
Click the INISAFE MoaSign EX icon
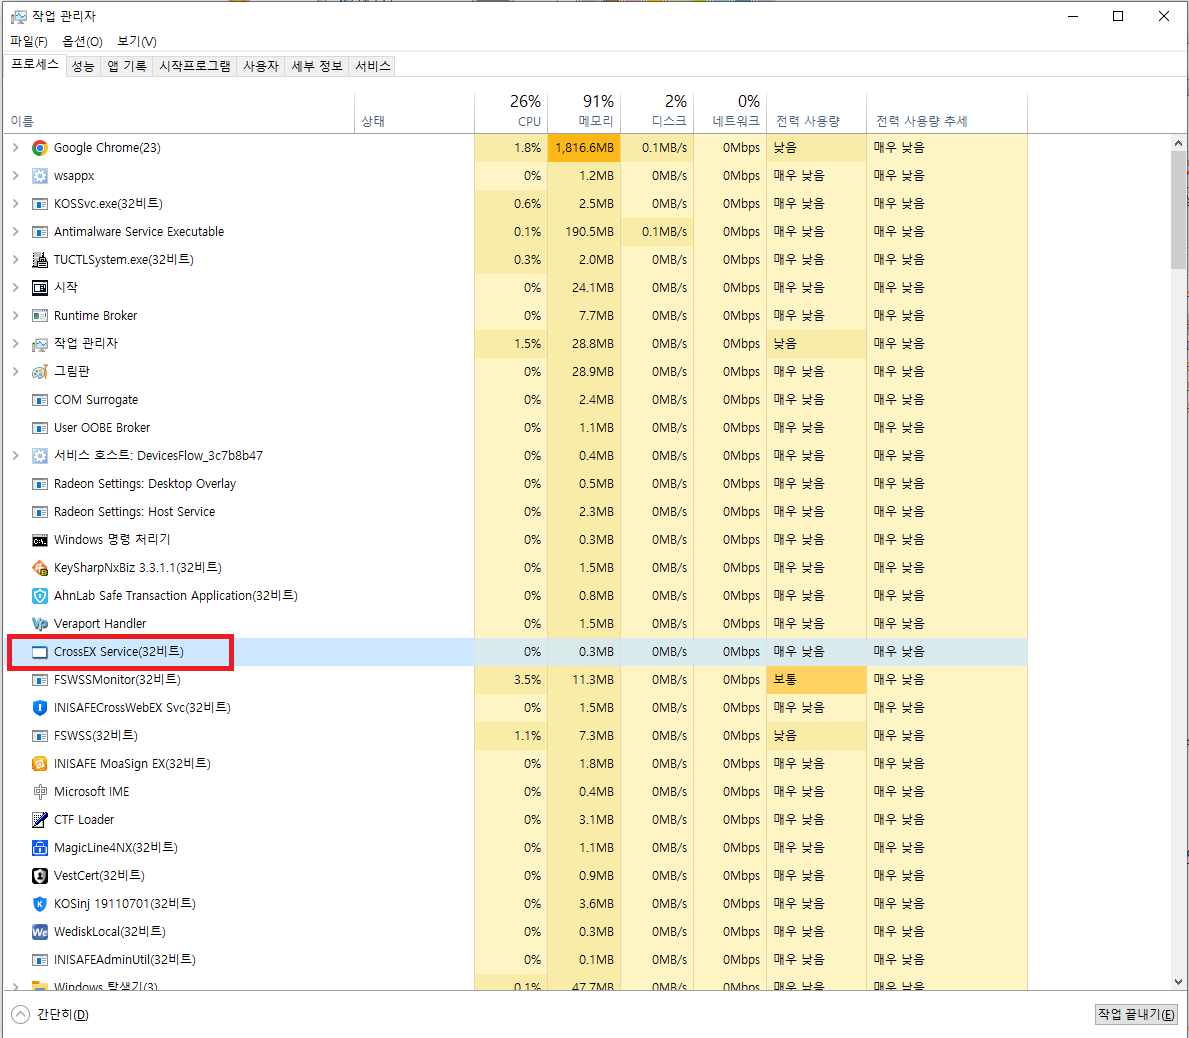[x=39, y=764]
